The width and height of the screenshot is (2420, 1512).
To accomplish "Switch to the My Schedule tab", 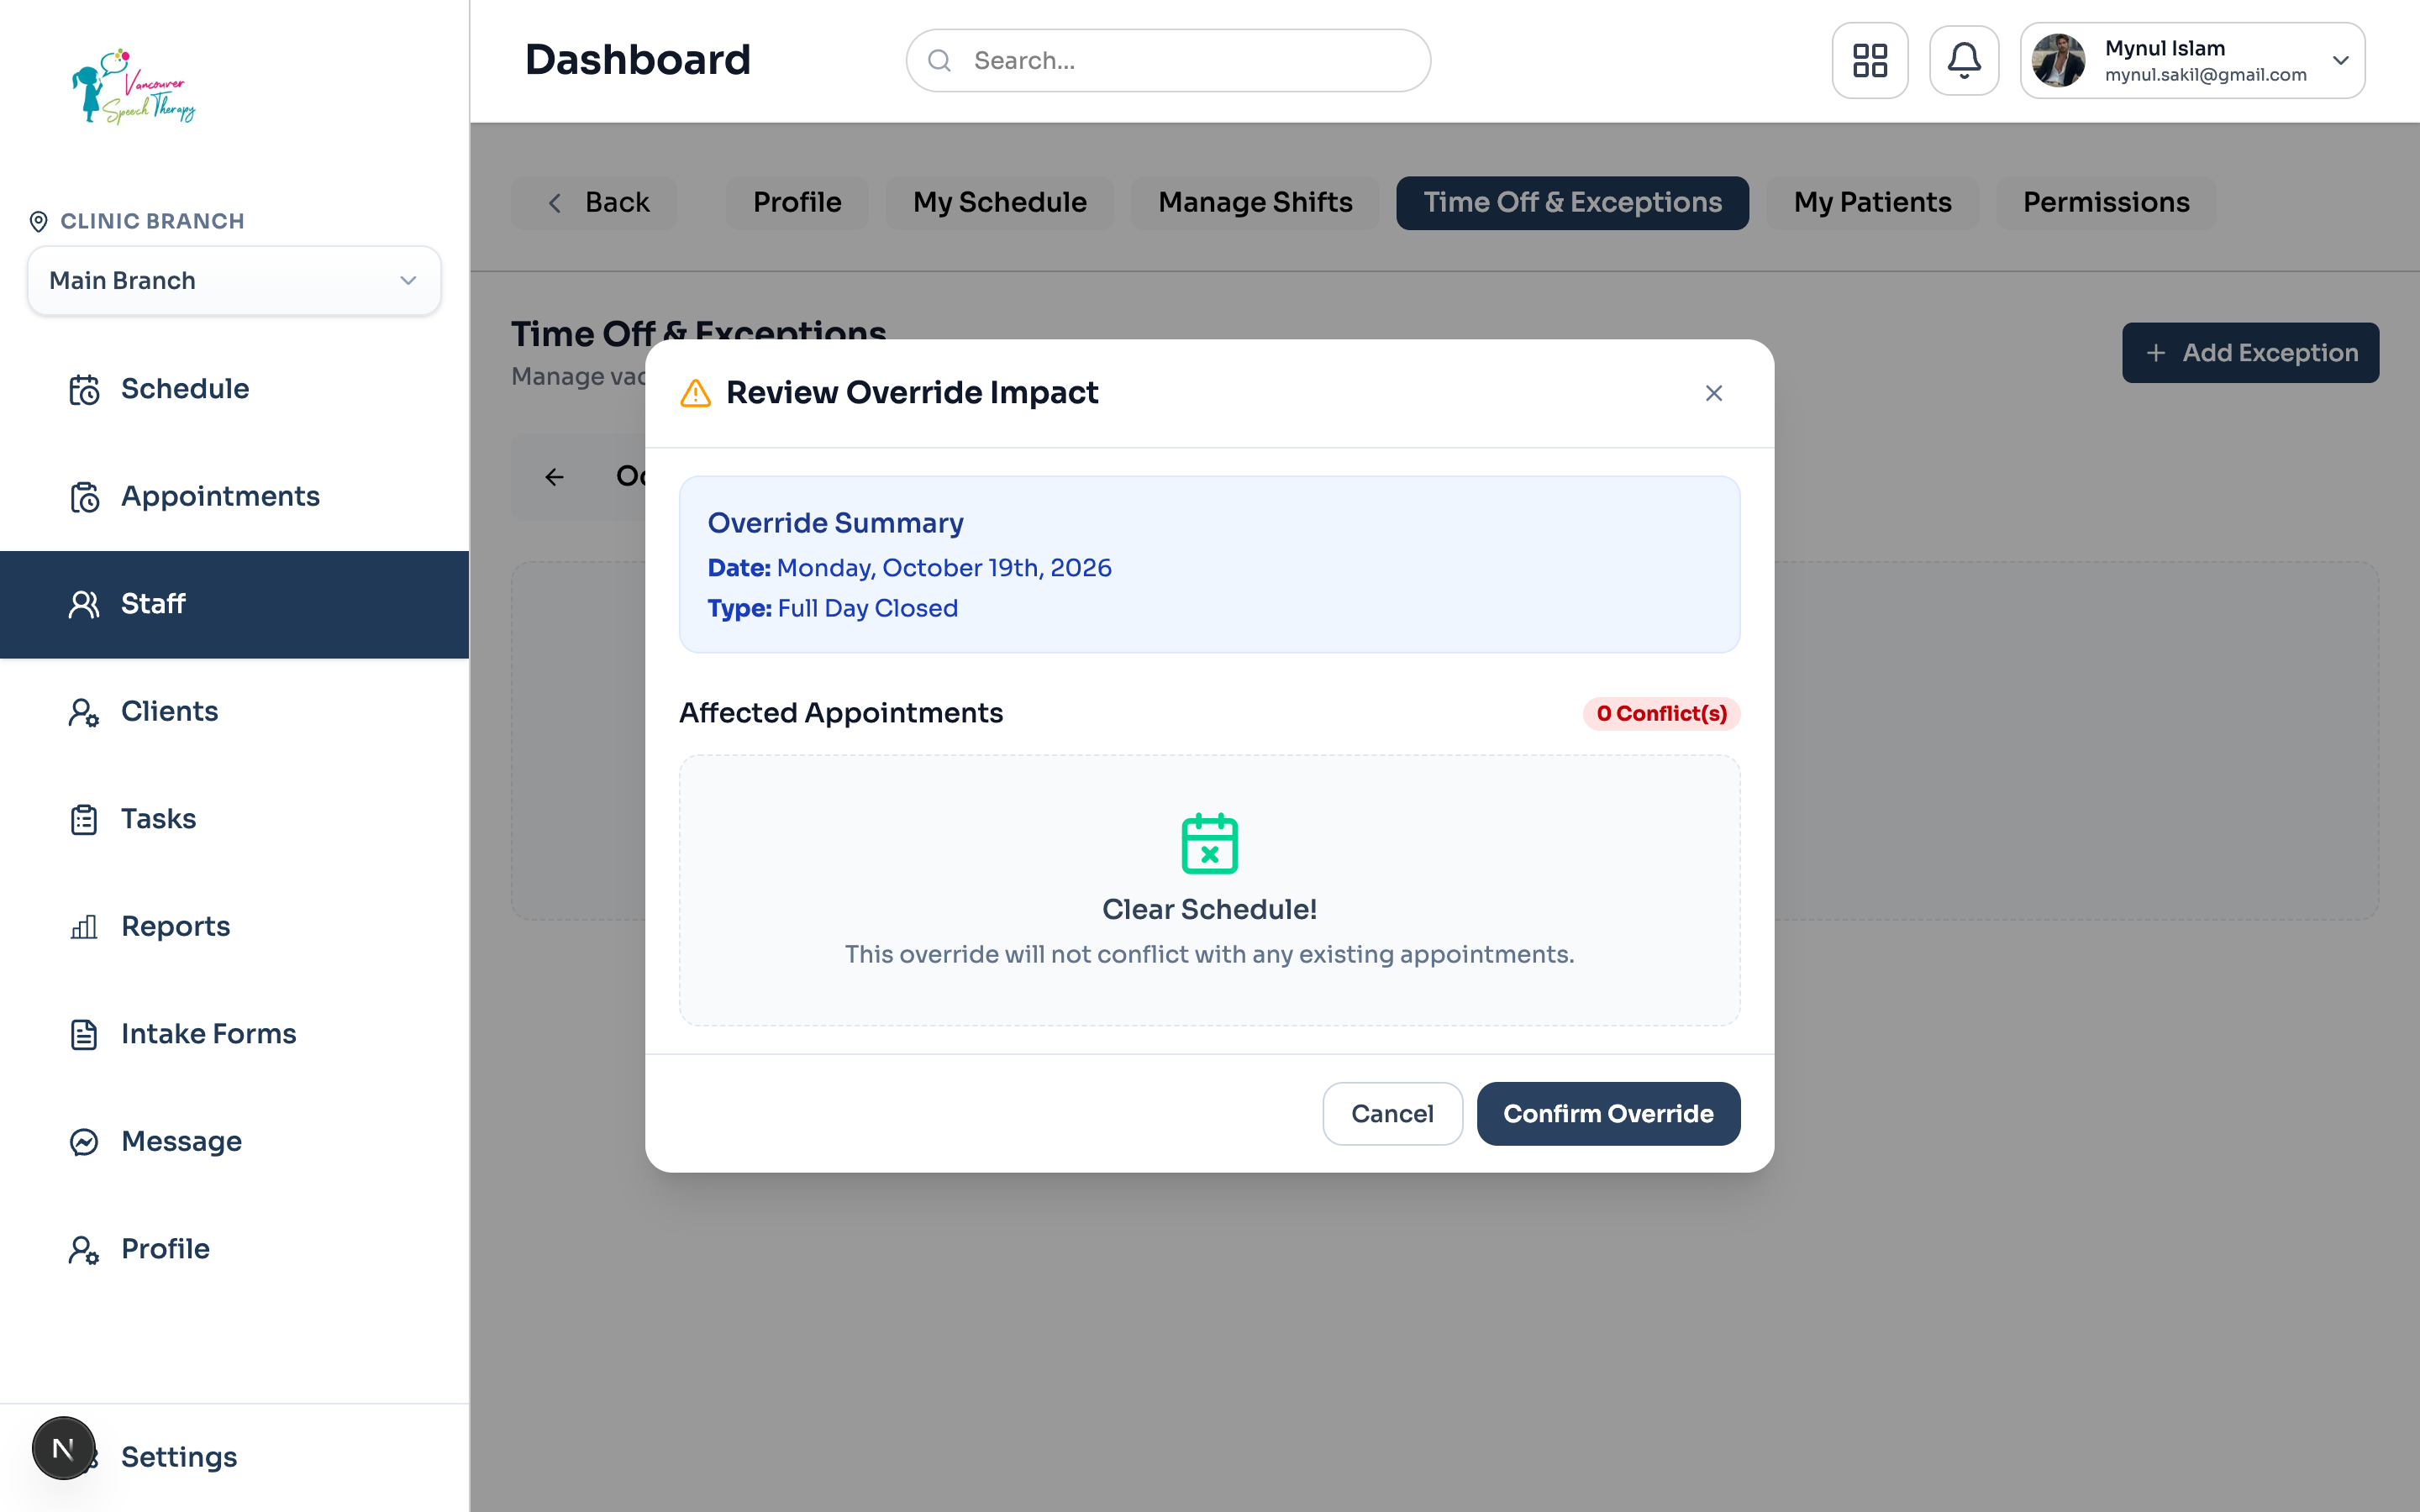I will 999,203.
